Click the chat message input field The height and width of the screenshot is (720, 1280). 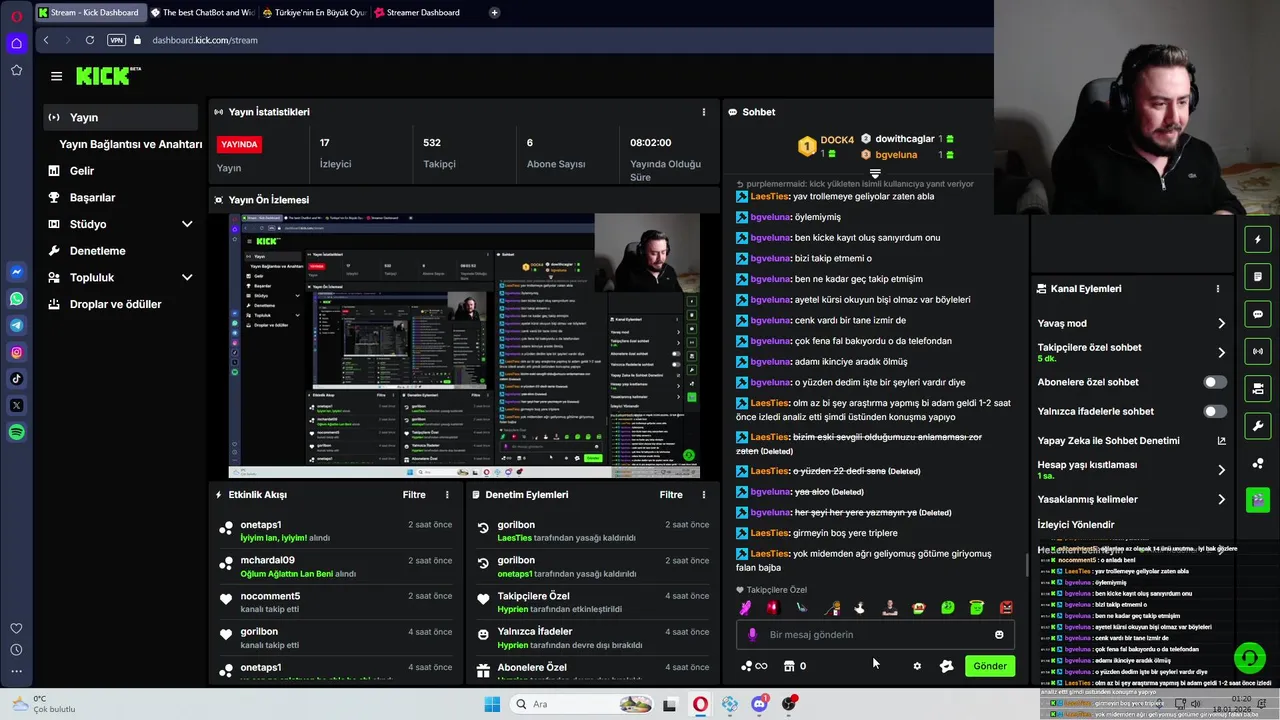(876, 634)
